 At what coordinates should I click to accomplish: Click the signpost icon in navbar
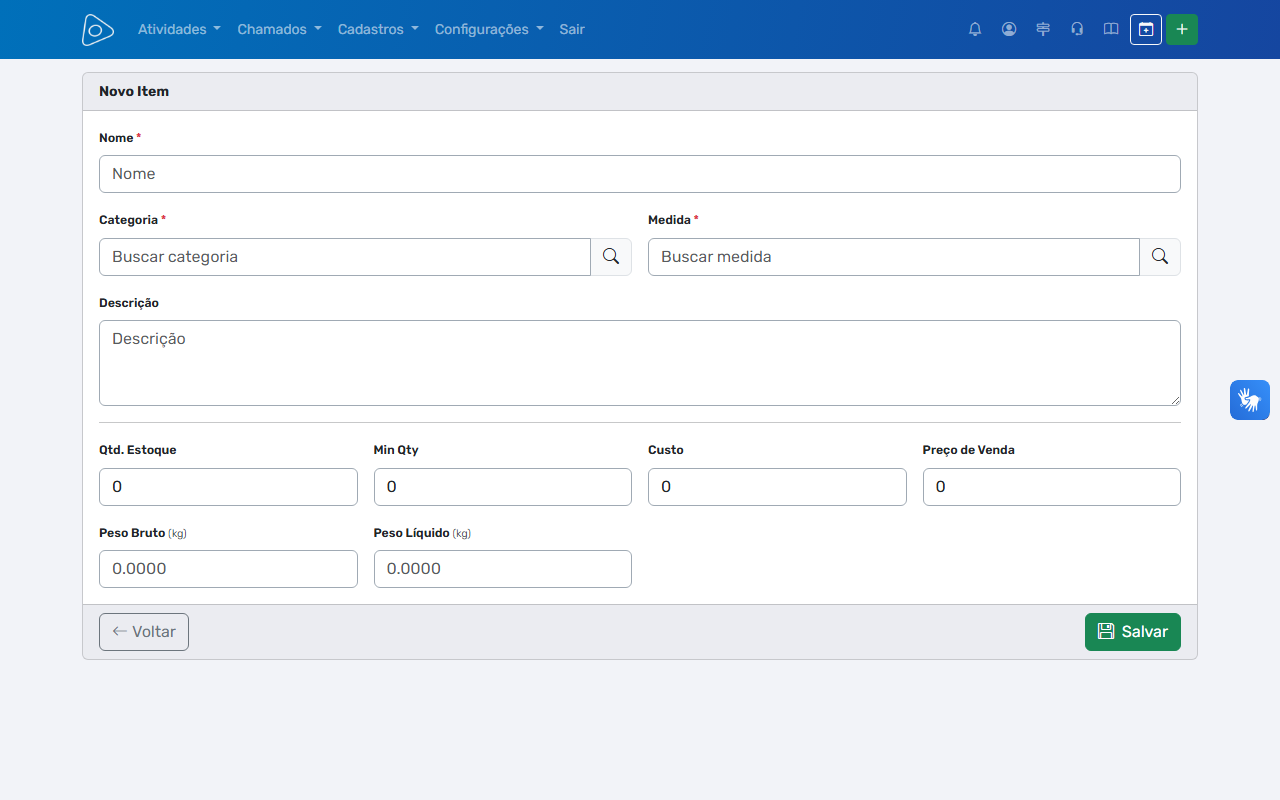[x=1043, y=29]
